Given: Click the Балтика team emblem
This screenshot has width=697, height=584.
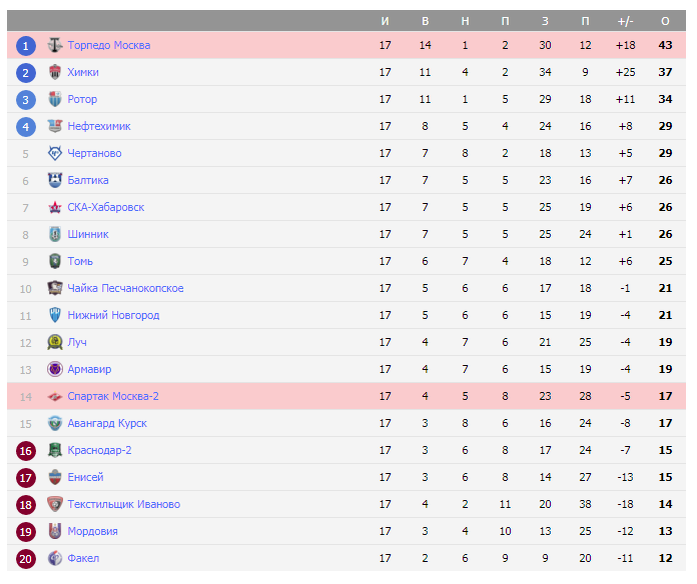Looking at the screenshot, I should (55, 180).
